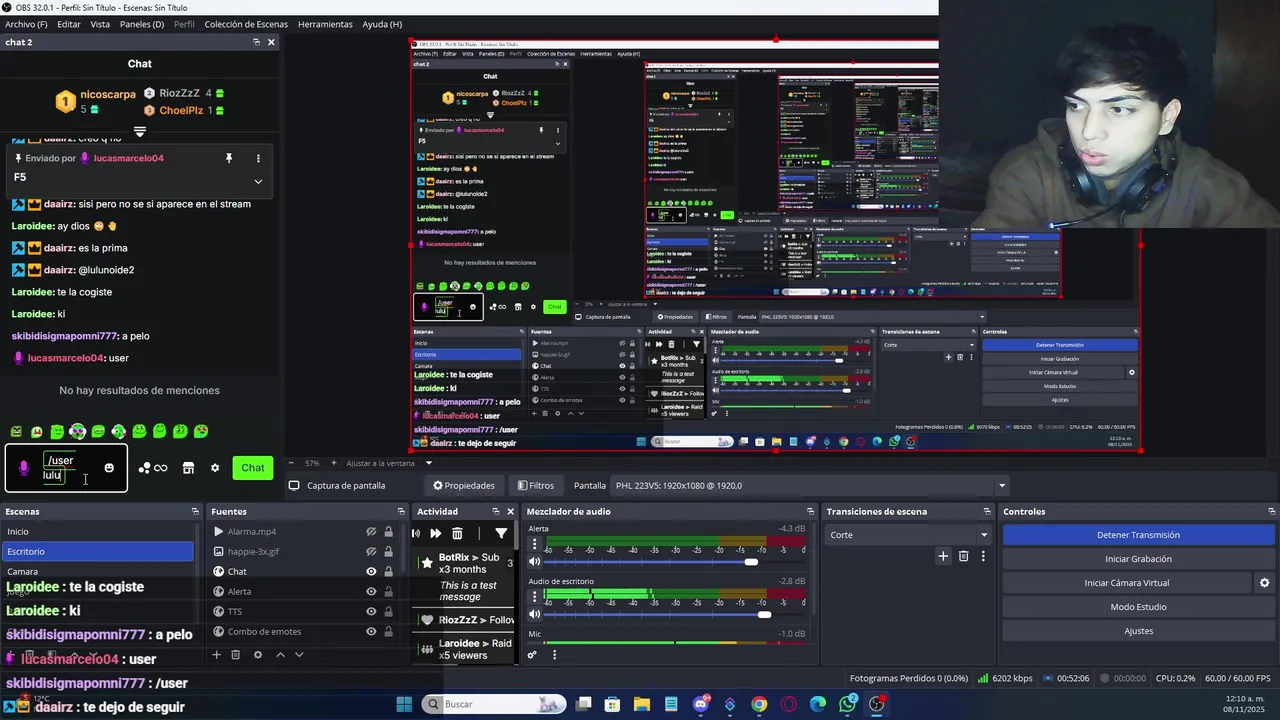Image resolution: width=1280 pixels, height=720 pixels.
Task: Open activity filter funnel icon
Action: pyautogui.click(x=502, y=534)
